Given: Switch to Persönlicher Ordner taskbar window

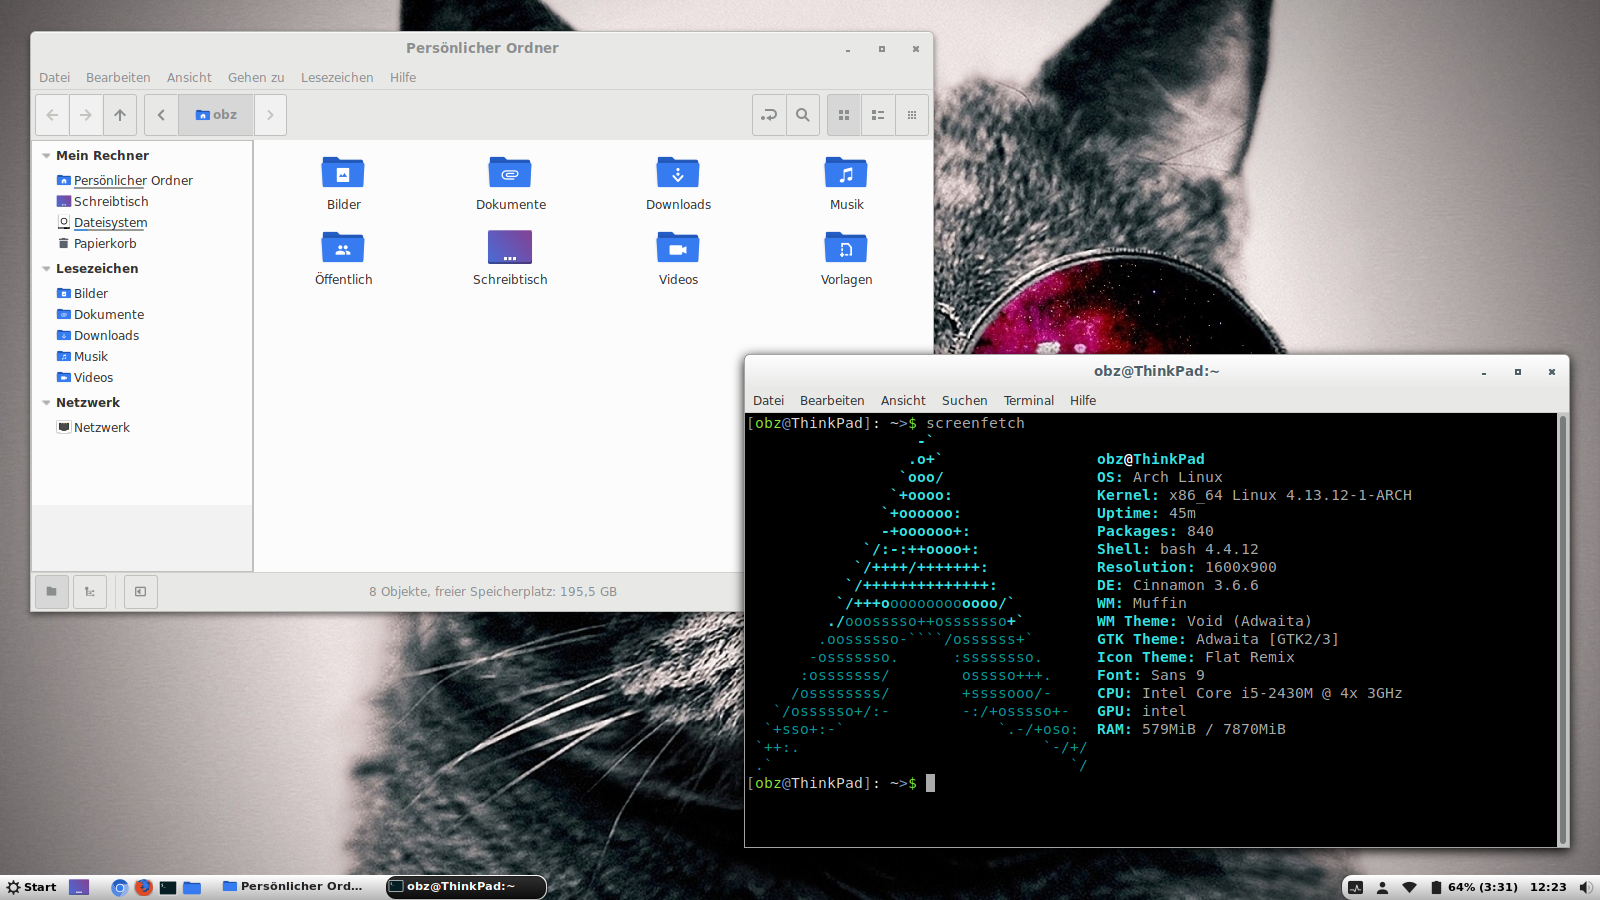Looking at the screenshot, I should 295,887.
